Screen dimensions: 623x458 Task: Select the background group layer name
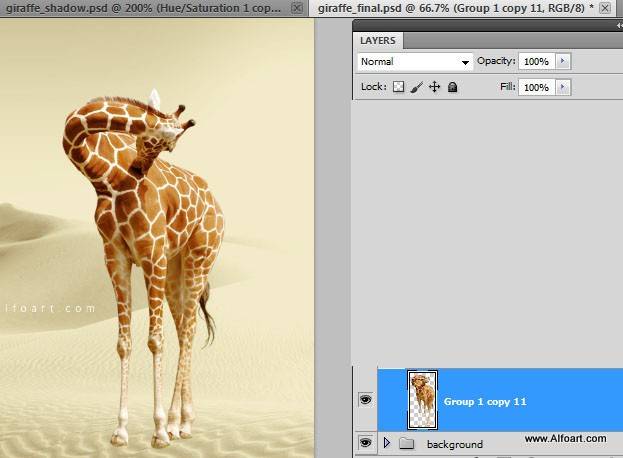pyautogui.click(x=455, y=444)
